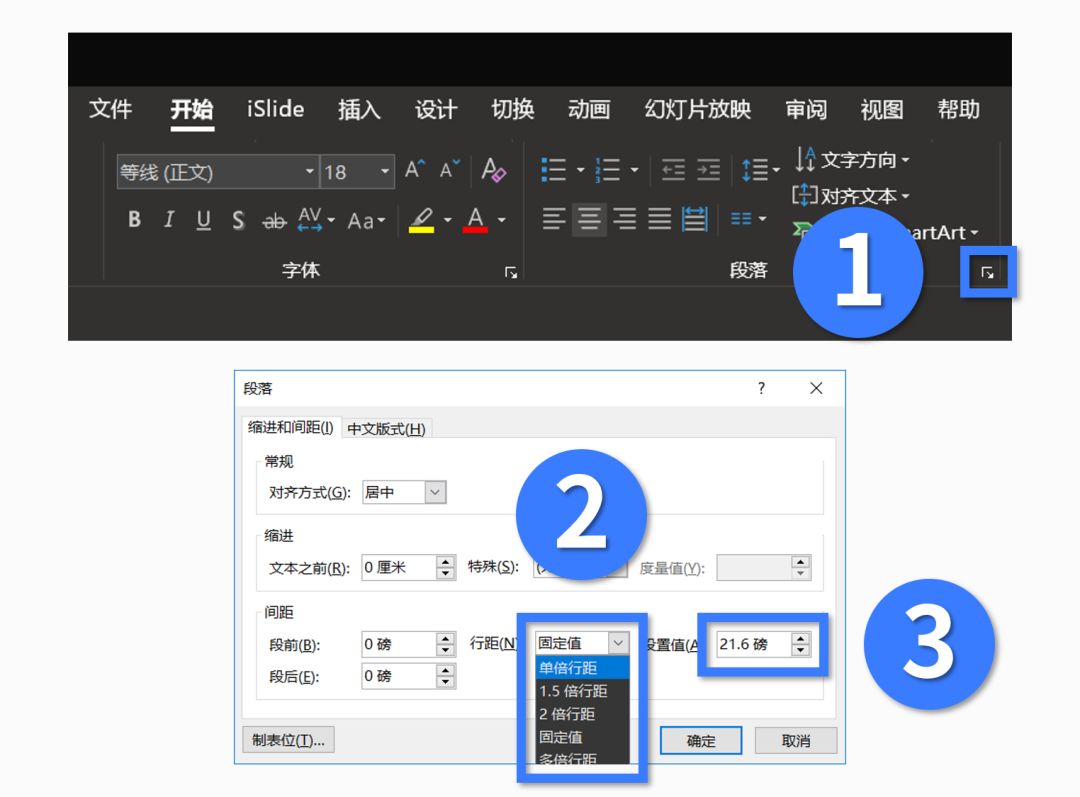Screen dimensions: 1080x797
Task: Click the 设置值 21.6 磅 input field
Action: 752,644
